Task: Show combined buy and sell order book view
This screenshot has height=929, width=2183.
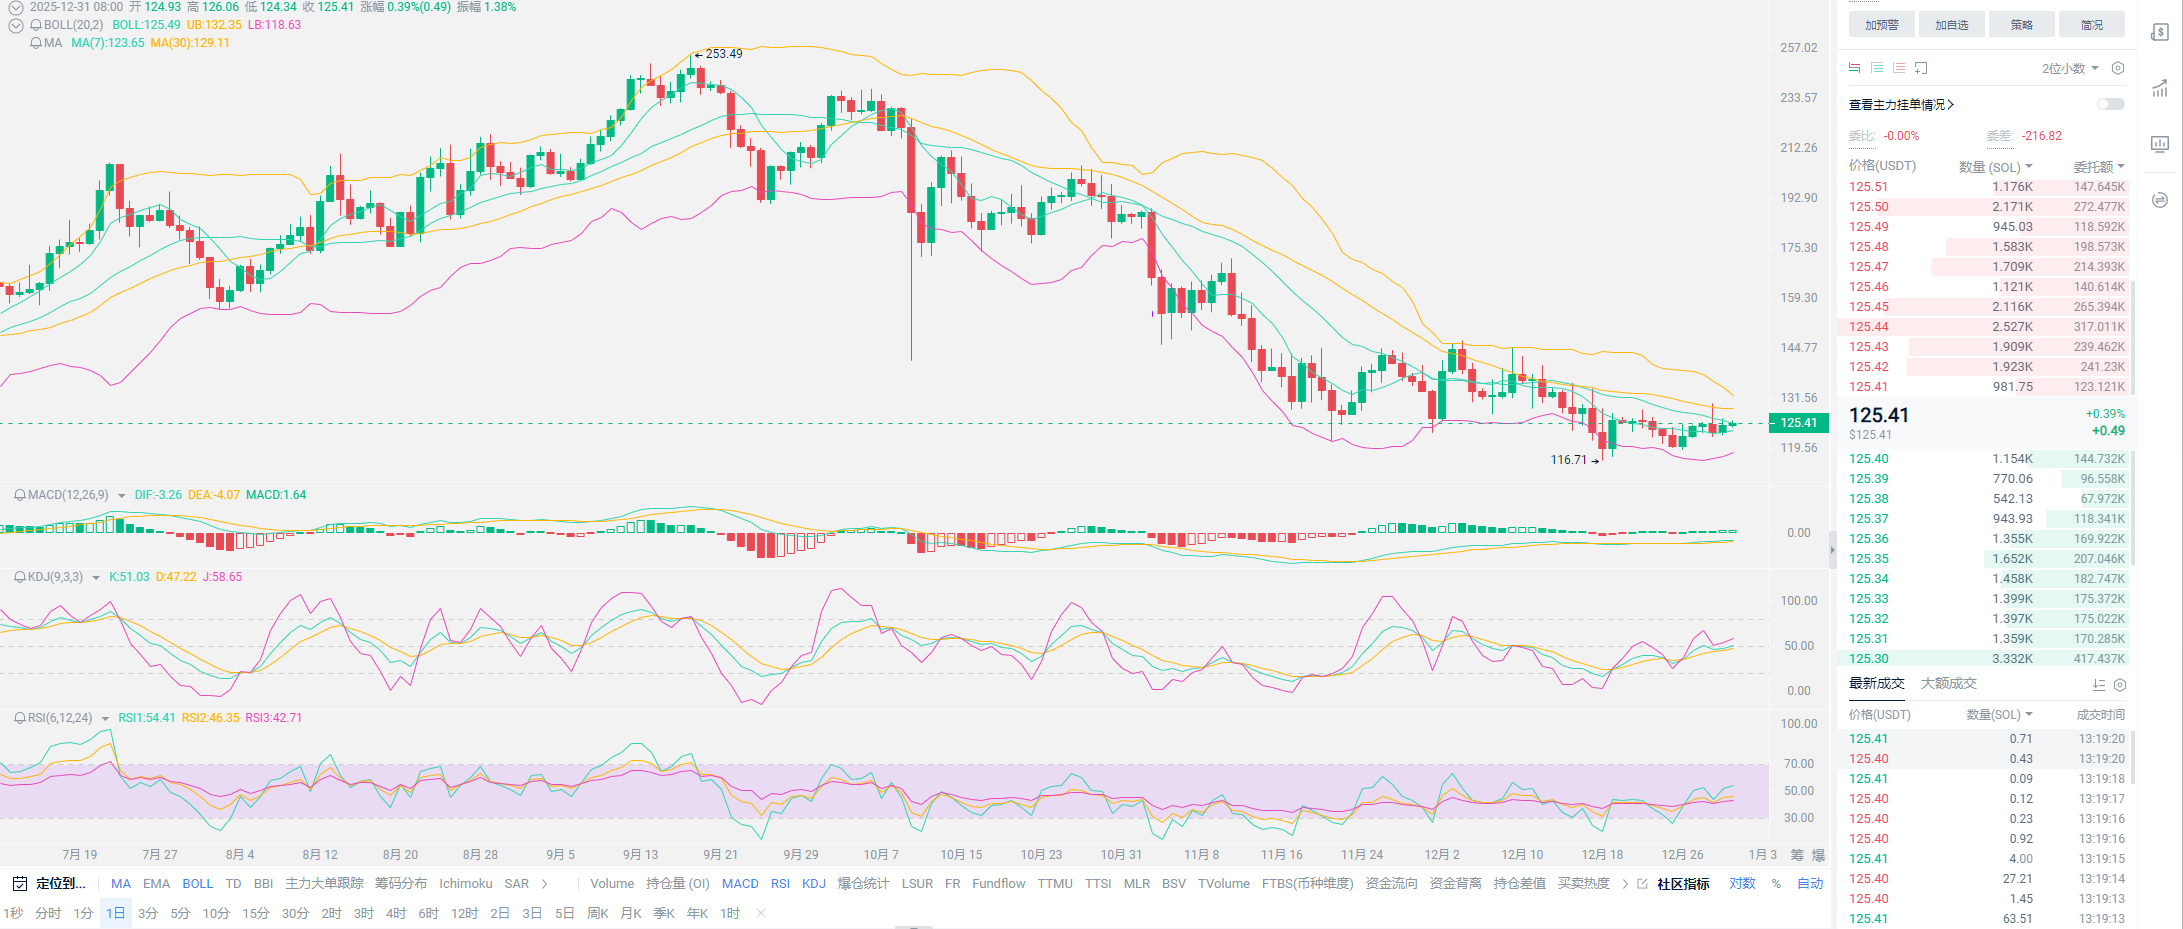Action: 1854,68
